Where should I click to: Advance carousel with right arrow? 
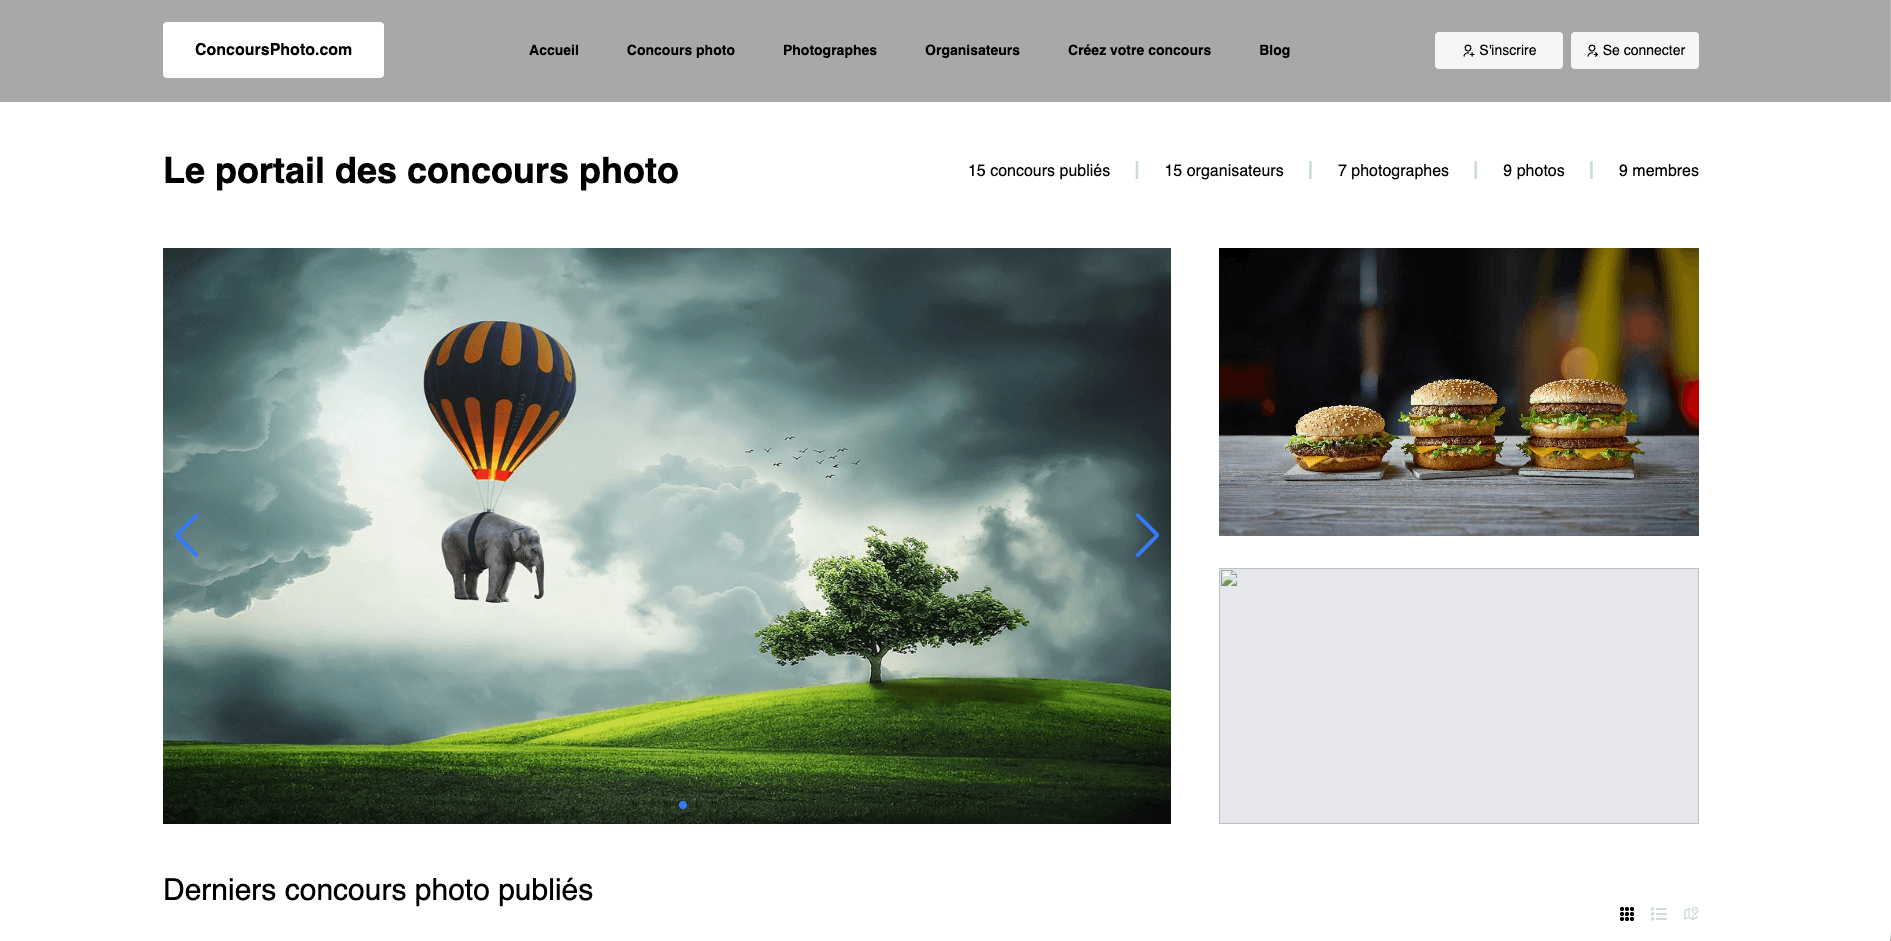[x=1147, y=535]
